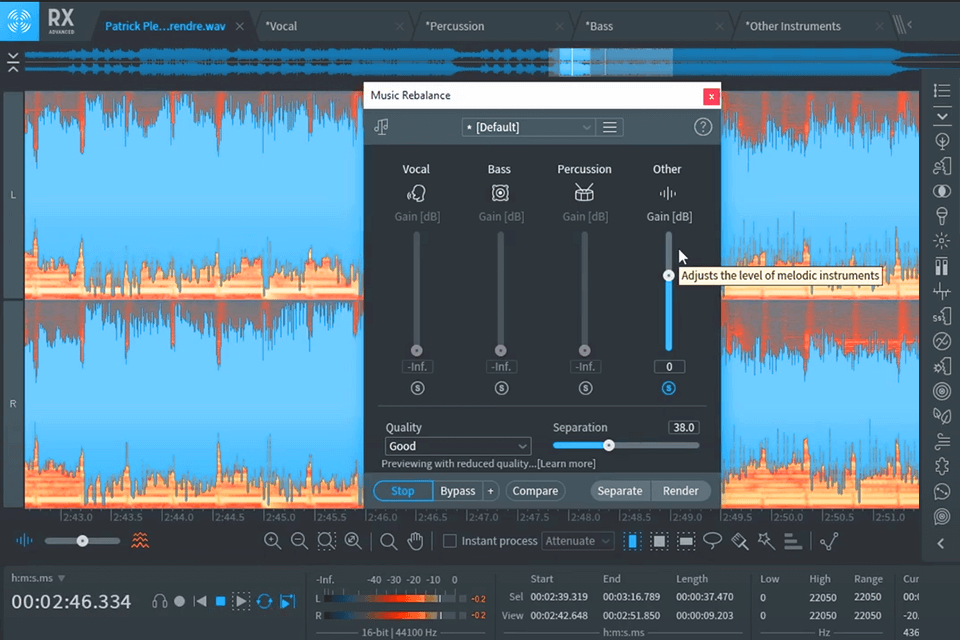Solo the Other stem
The width and height of the screenshot is (960, 640).
point(668,389)
